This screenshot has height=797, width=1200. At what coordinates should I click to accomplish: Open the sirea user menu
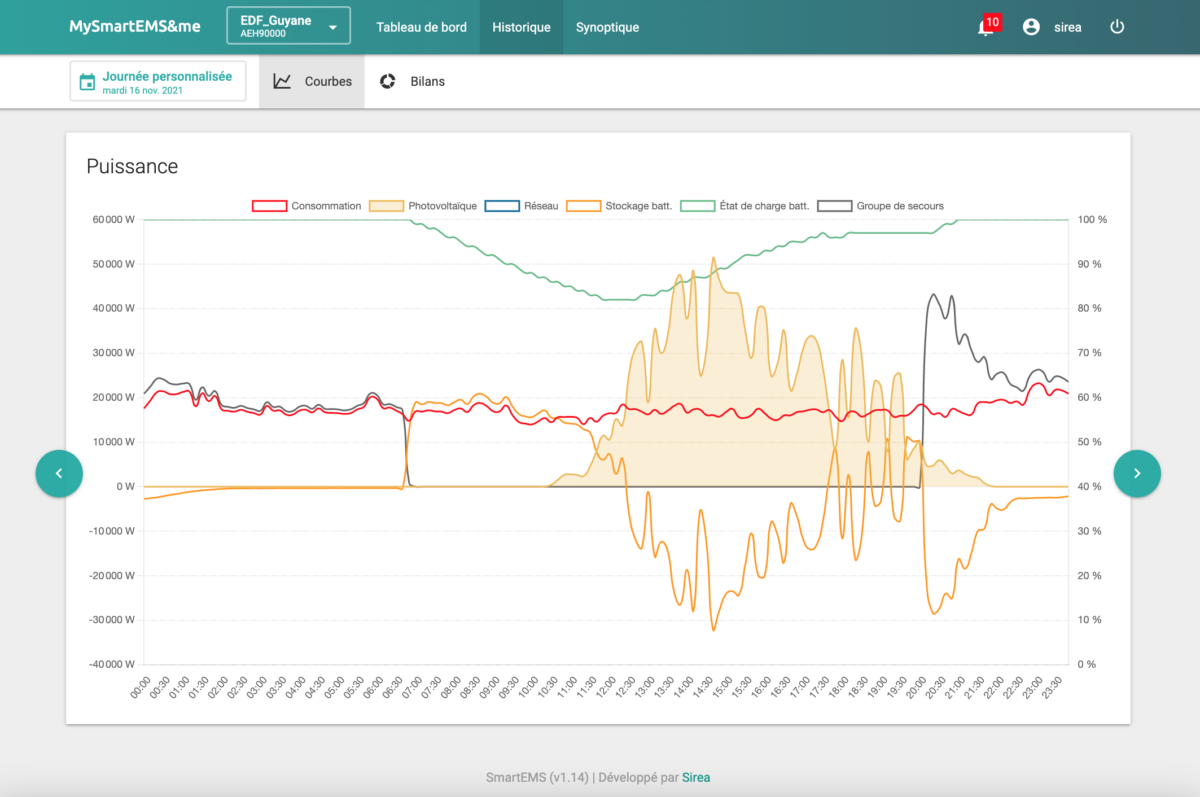tap(1052, 27)
